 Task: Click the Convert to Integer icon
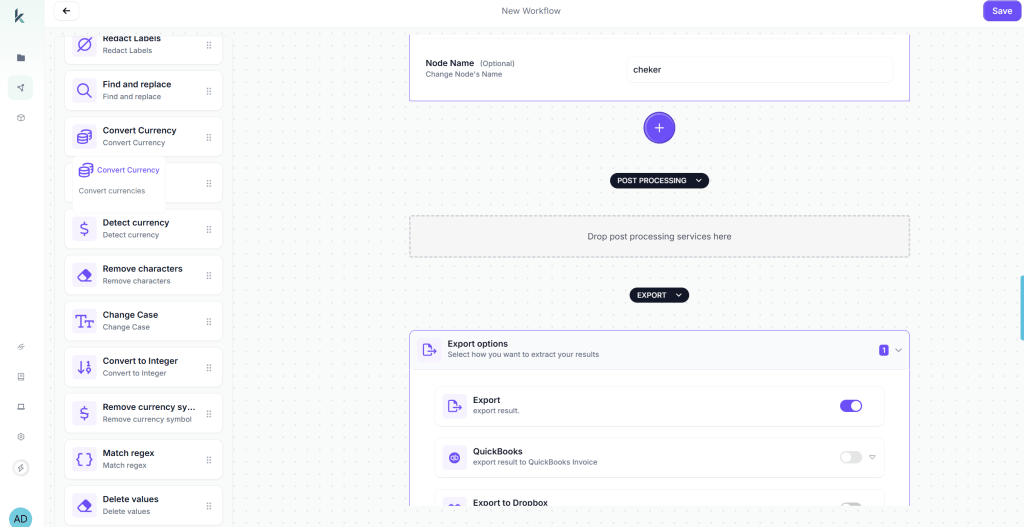(84, 367)
